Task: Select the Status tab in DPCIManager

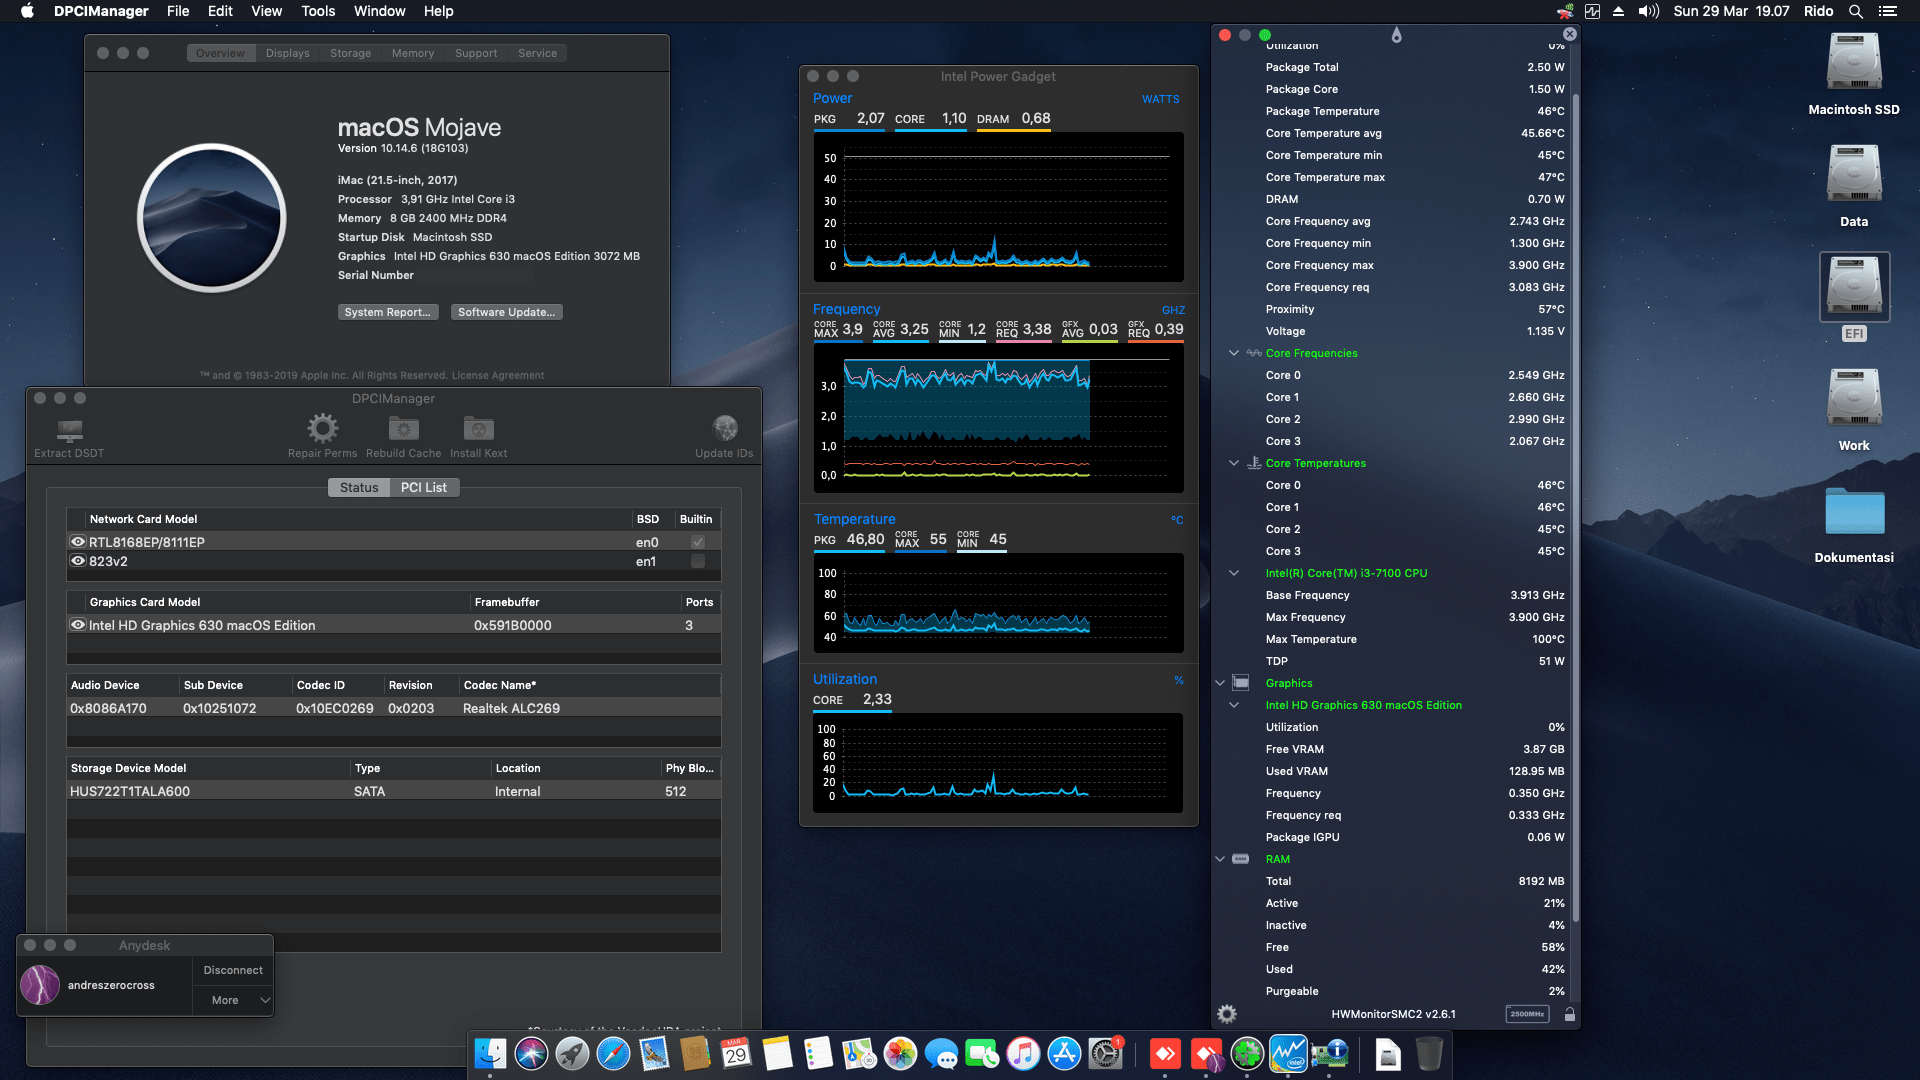Action: (x=359, y=487)
